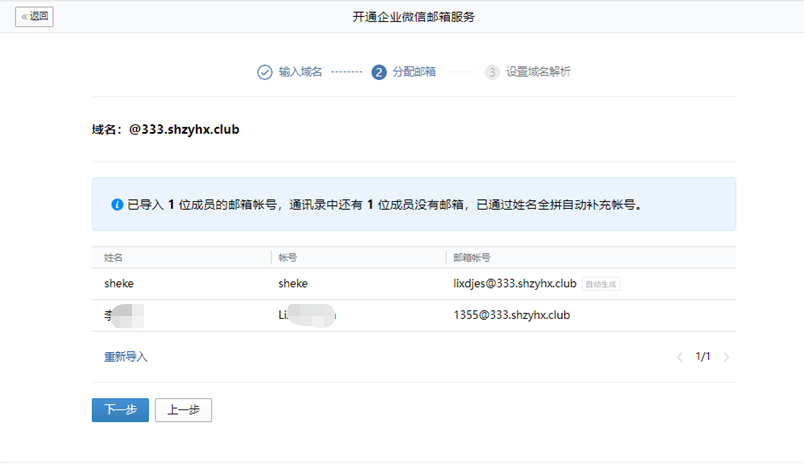Click the blue info icon in notice
804x473 pixels.
(117, 205)
